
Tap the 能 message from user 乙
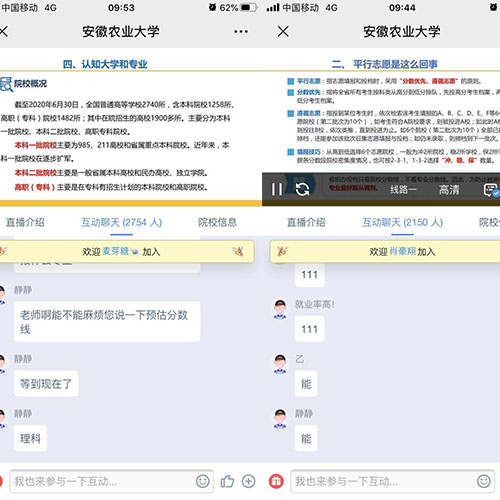(306, 384)
